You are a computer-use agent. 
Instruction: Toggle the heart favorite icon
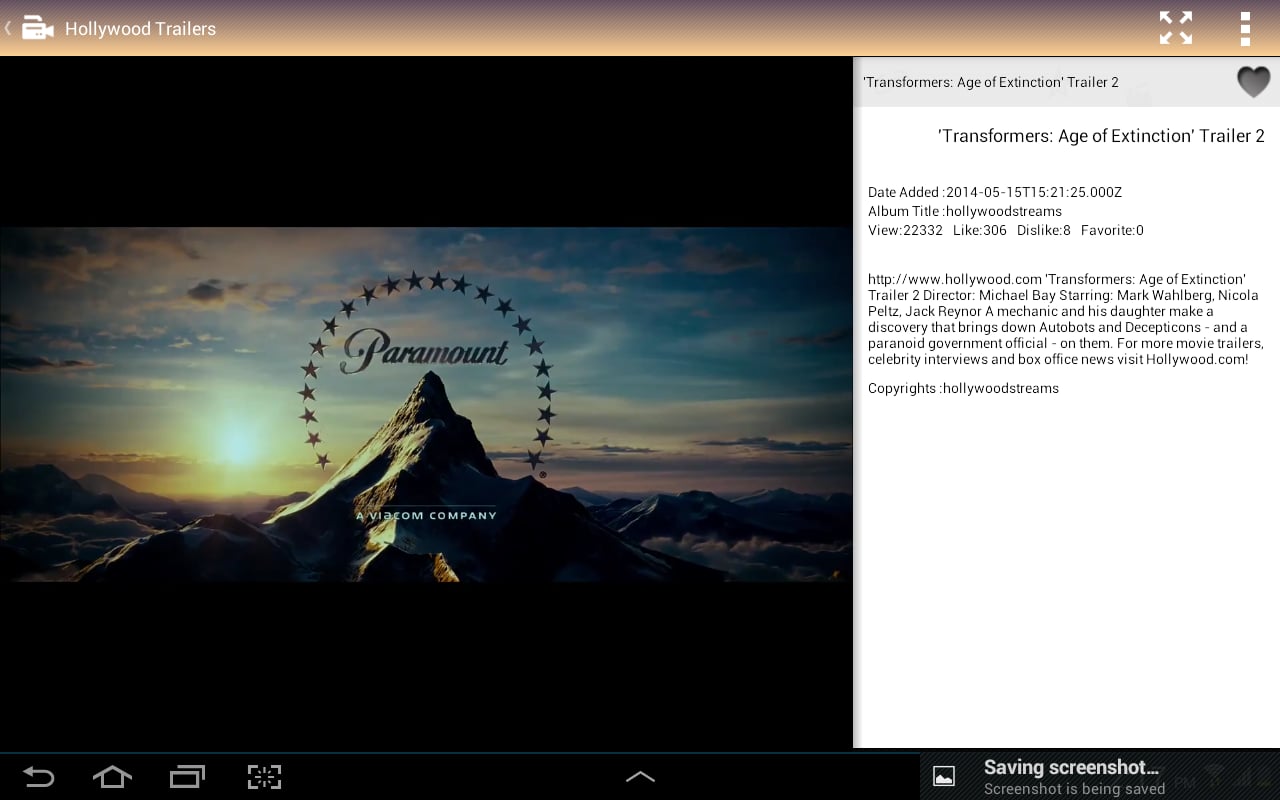point(1253,81)
